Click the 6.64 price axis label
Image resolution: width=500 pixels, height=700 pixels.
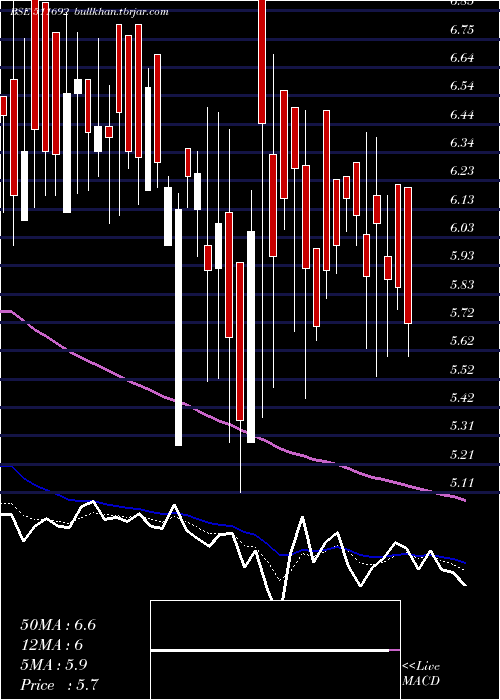(462, 58)
